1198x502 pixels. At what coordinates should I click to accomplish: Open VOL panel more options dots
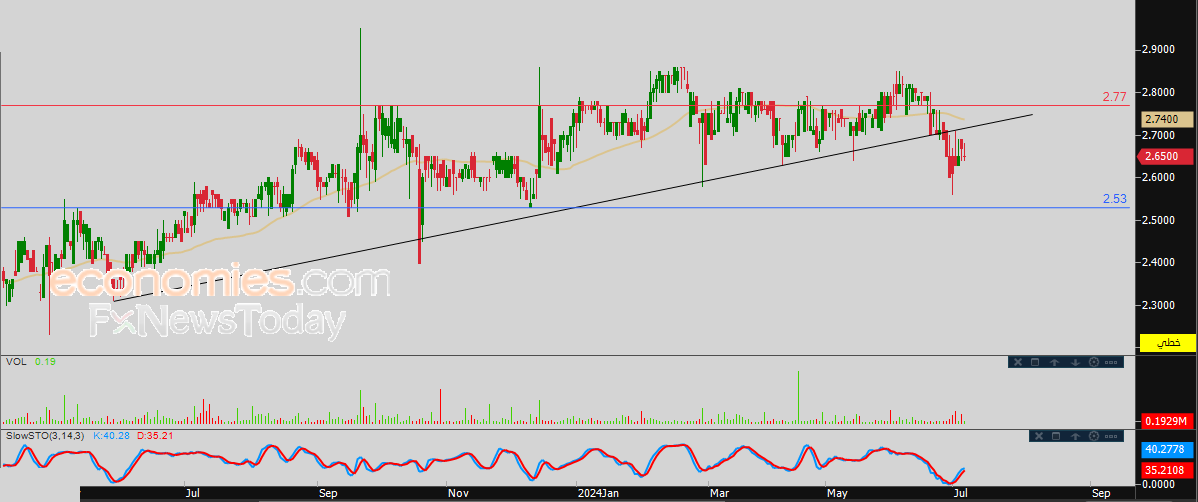pos(1111,362)
